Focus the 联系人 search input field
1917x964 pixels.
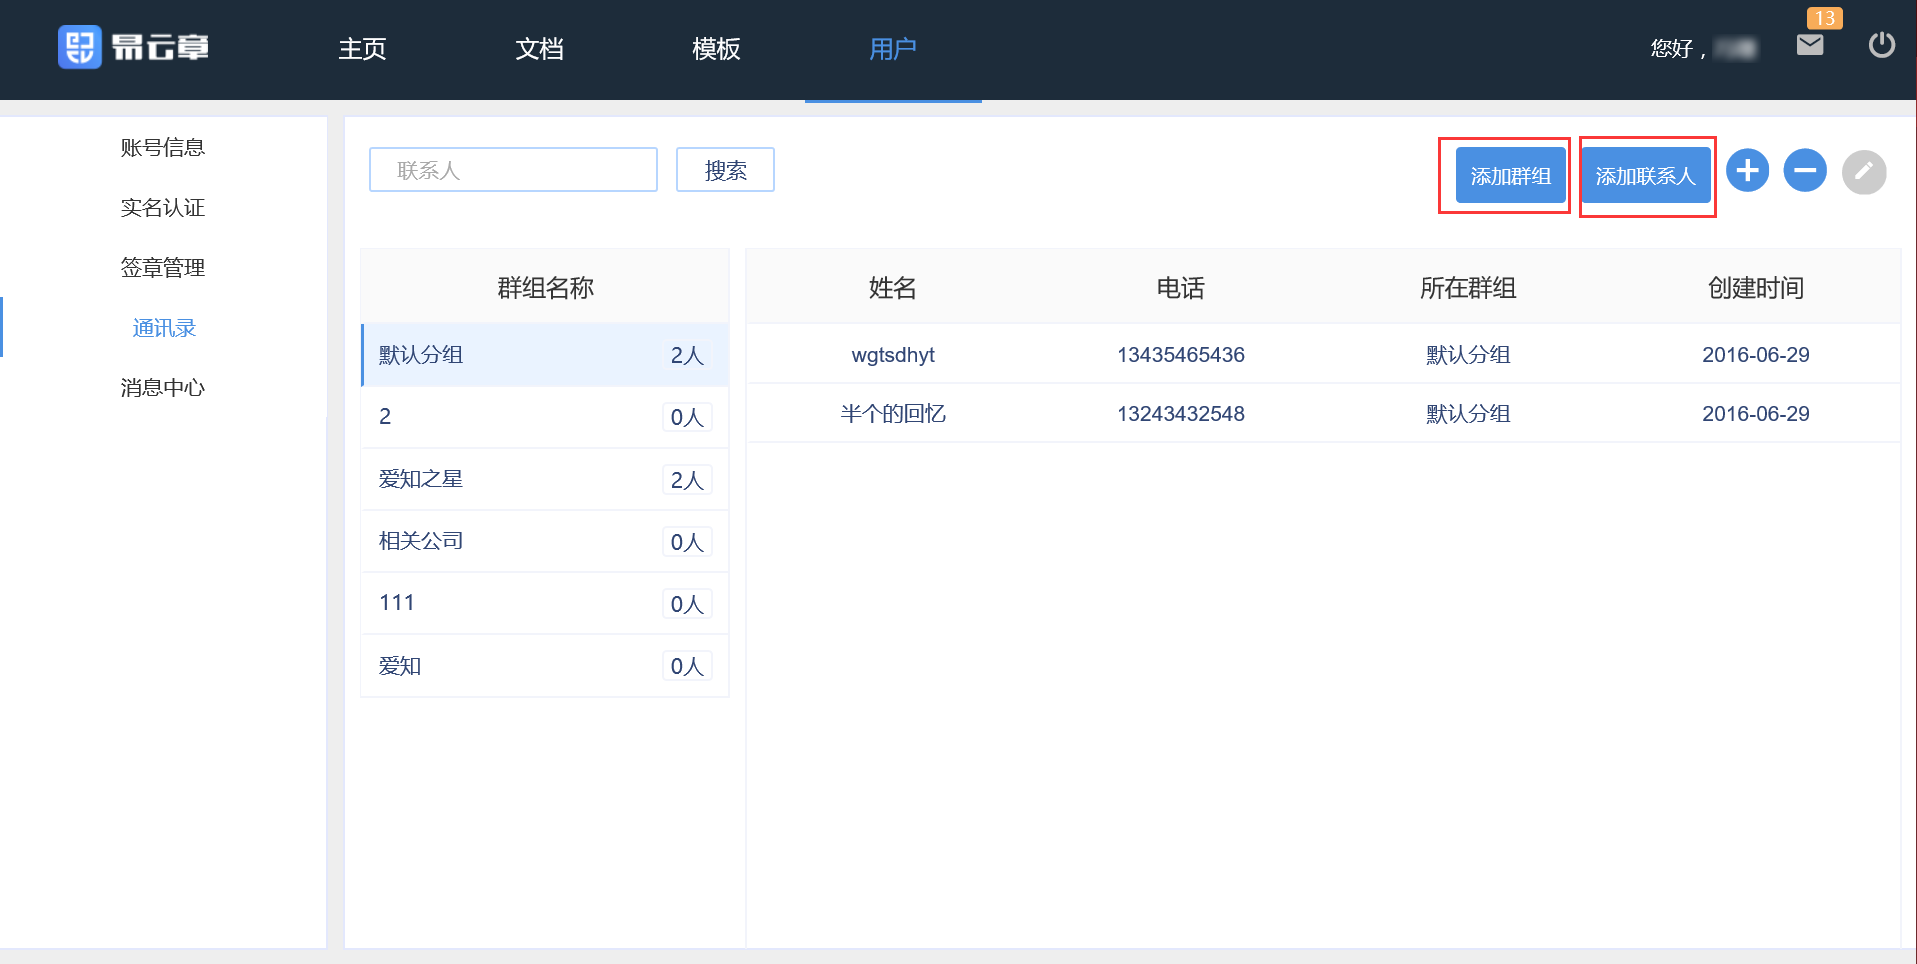[x=513, y=170]
